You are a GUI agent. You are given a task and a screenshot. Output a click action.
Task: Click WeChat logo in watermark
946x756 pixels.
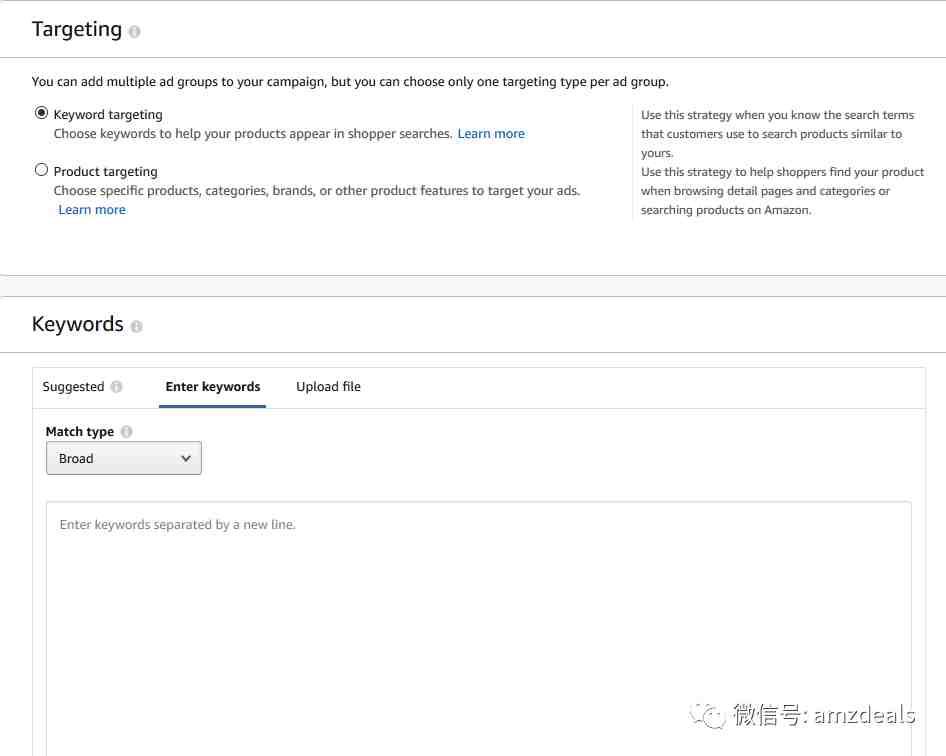click(708, 716)
